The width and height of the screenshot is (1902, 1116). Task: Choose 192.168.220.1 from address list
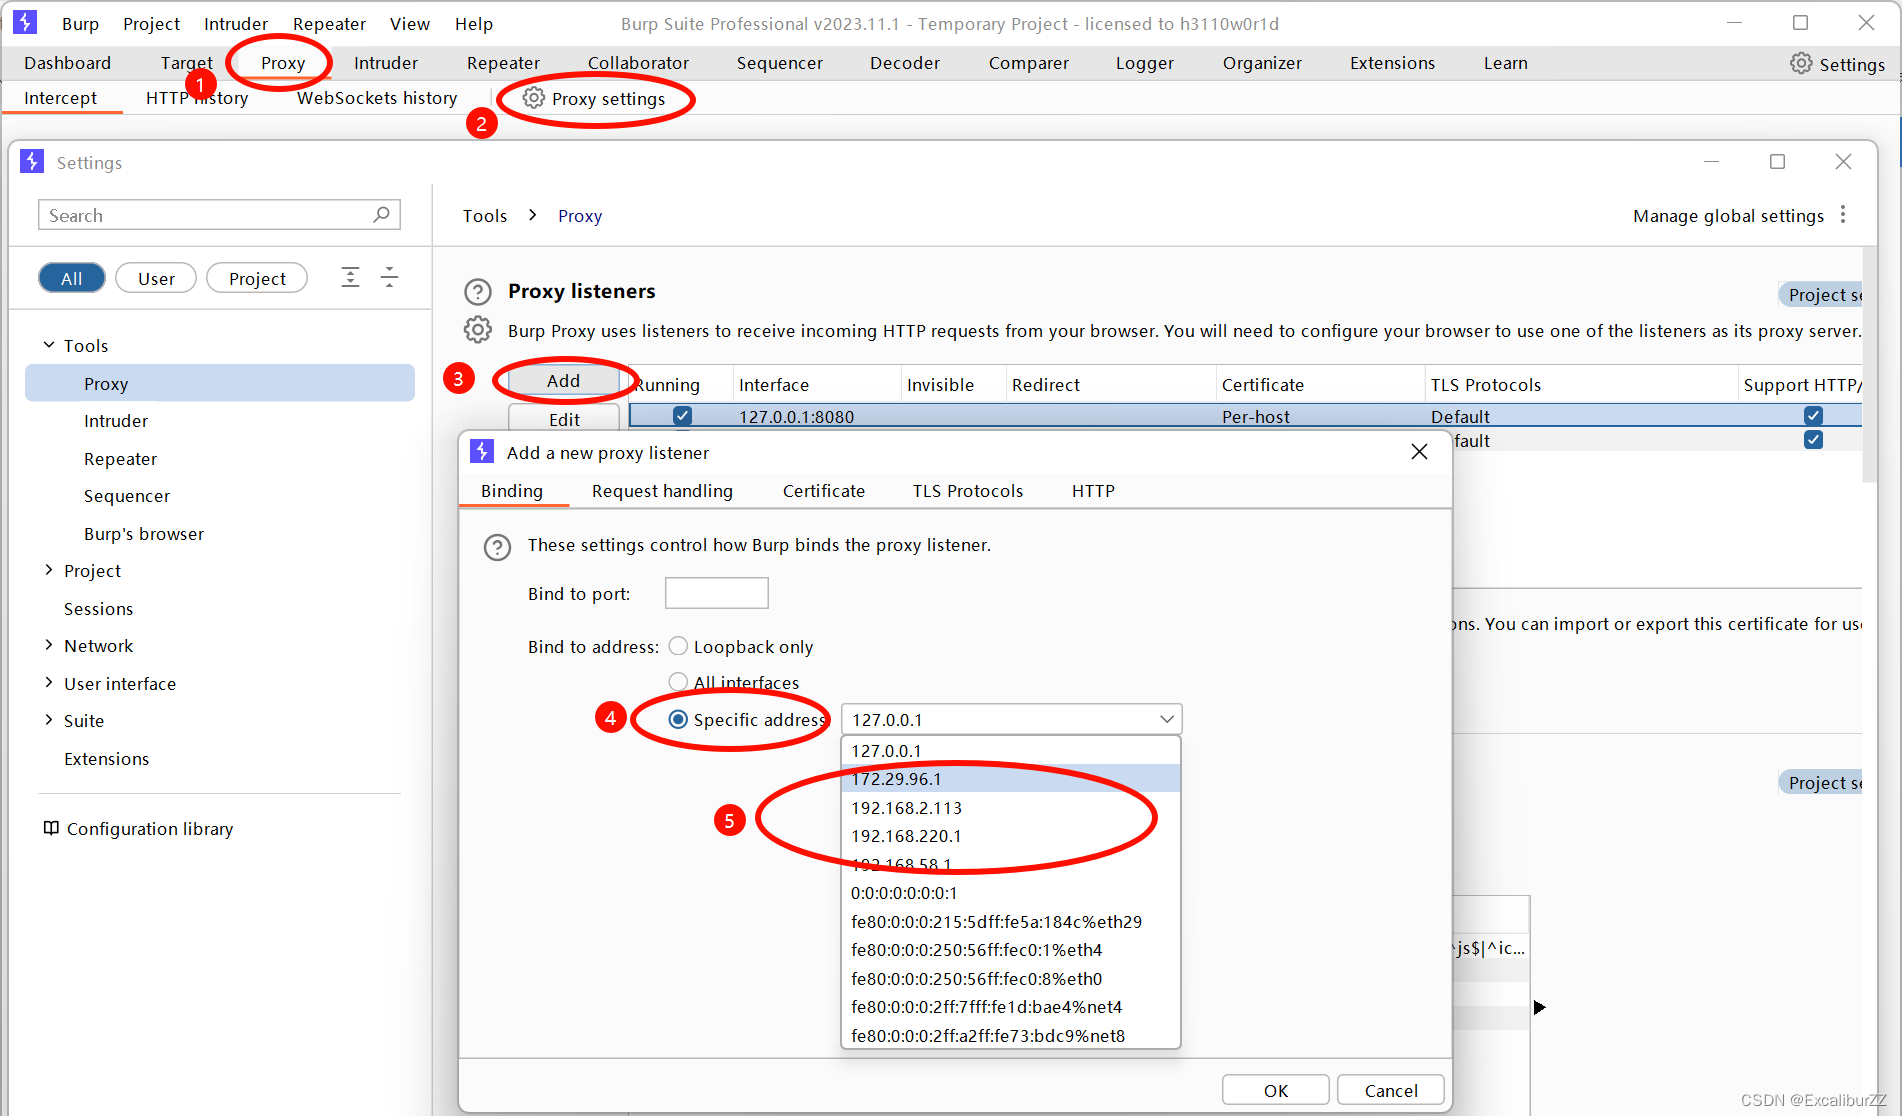pyautogui.click(x=1011, y=836)
